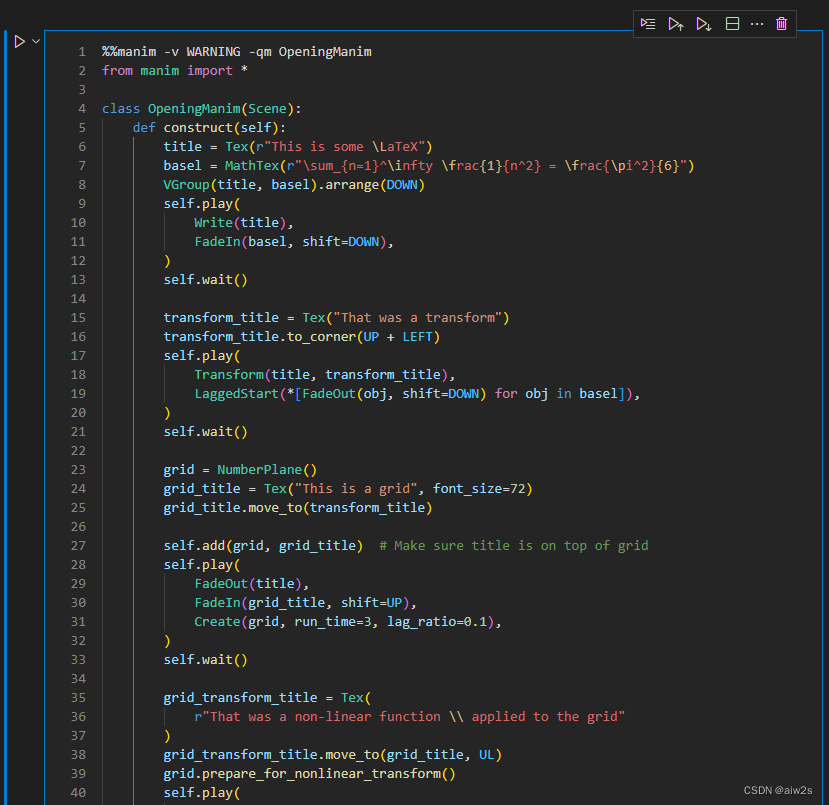Click 'VGroup(title, basel).arrange(DOWN)'
The width and height of the screenshot is (829, 805).
(294, 185)
